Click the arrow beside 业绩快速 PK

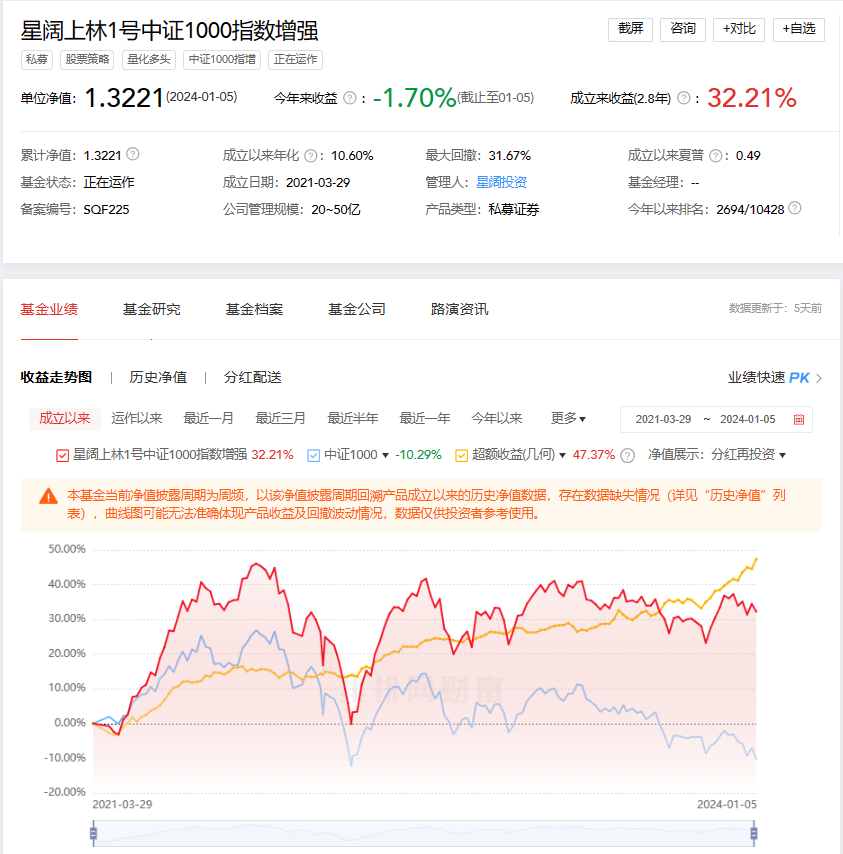[x=818, y=378]
